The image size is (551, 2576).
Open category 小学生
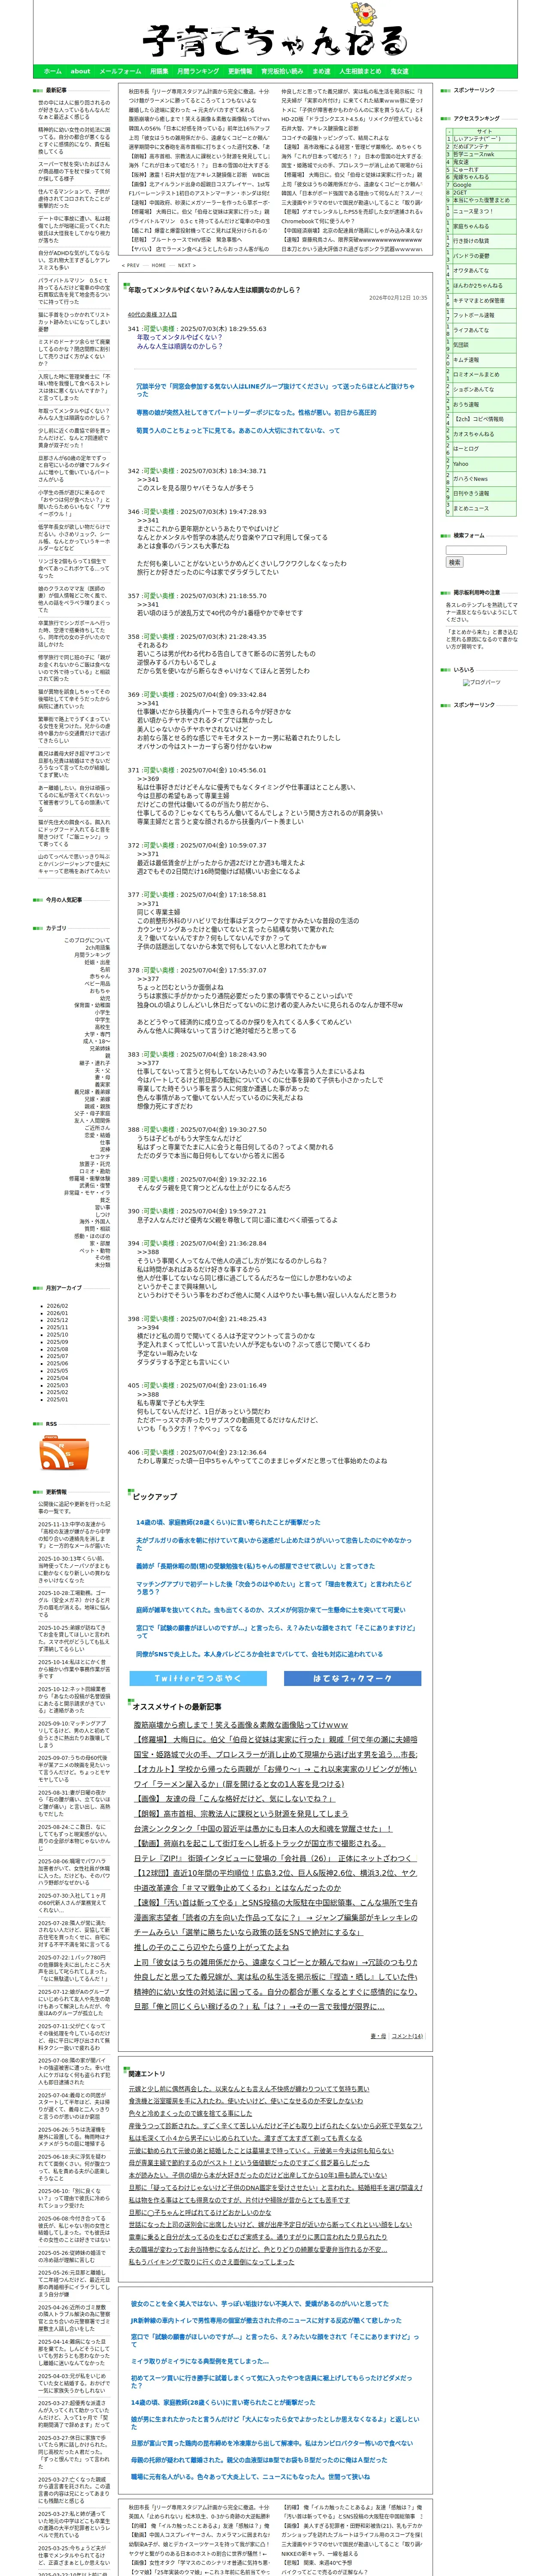tap(102, 1012)
